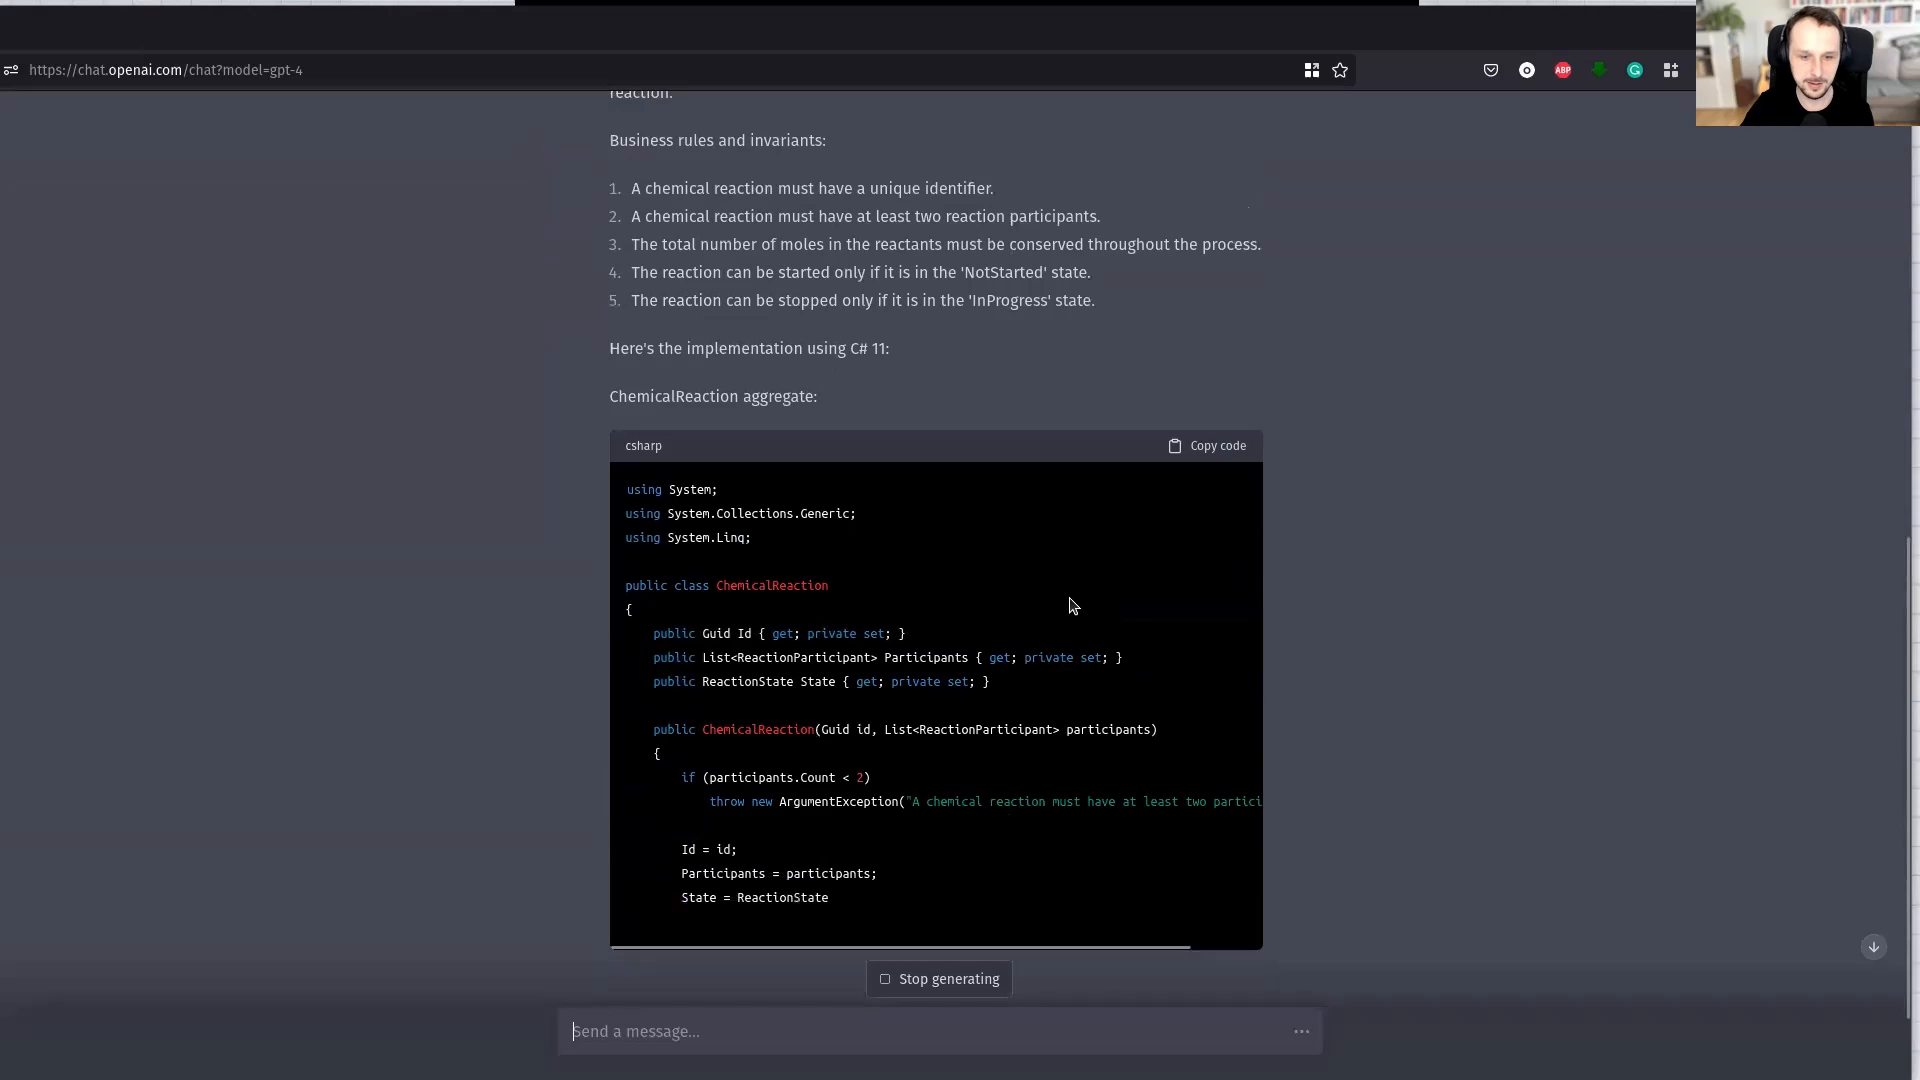Click the grid arrow icon in address bar
The image size is (1920, 1080).
tap(1312, 70)
